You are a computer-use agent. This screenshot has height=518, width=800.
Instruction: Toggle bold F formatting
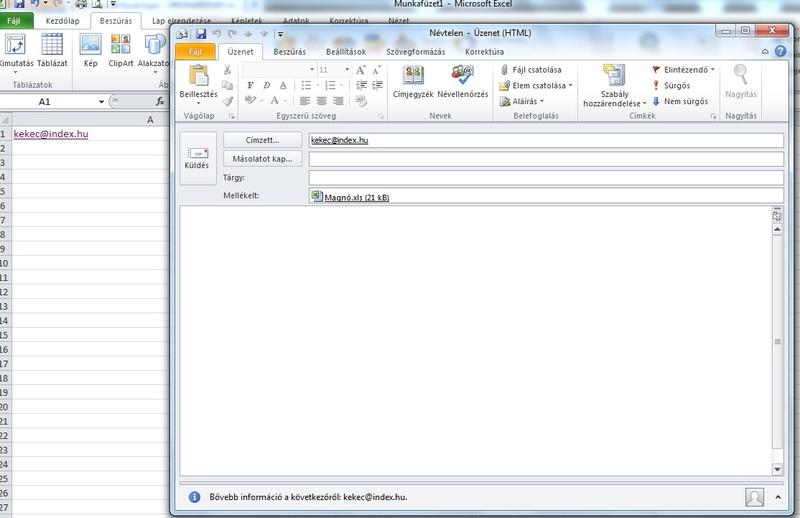[250, 85]
